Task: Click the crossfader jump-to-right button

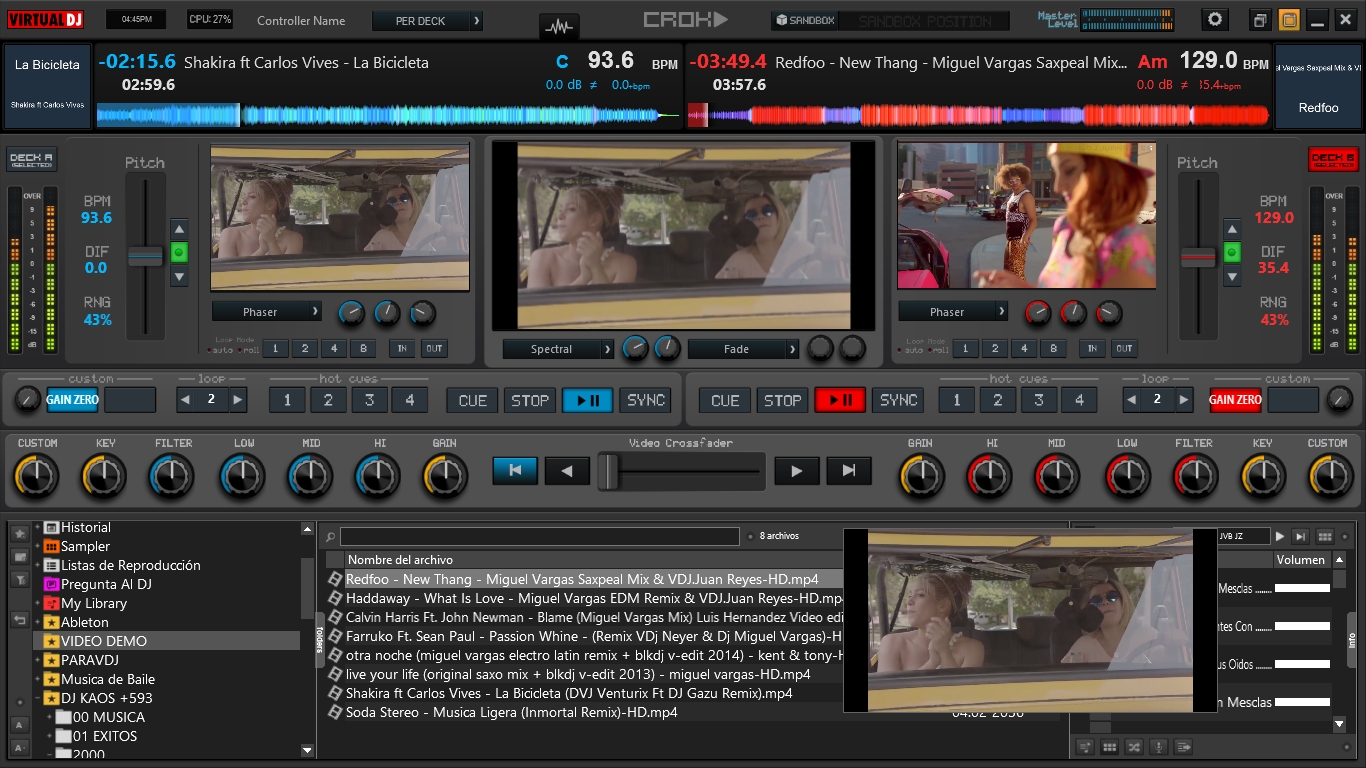Action: click(x=849, y=470)
